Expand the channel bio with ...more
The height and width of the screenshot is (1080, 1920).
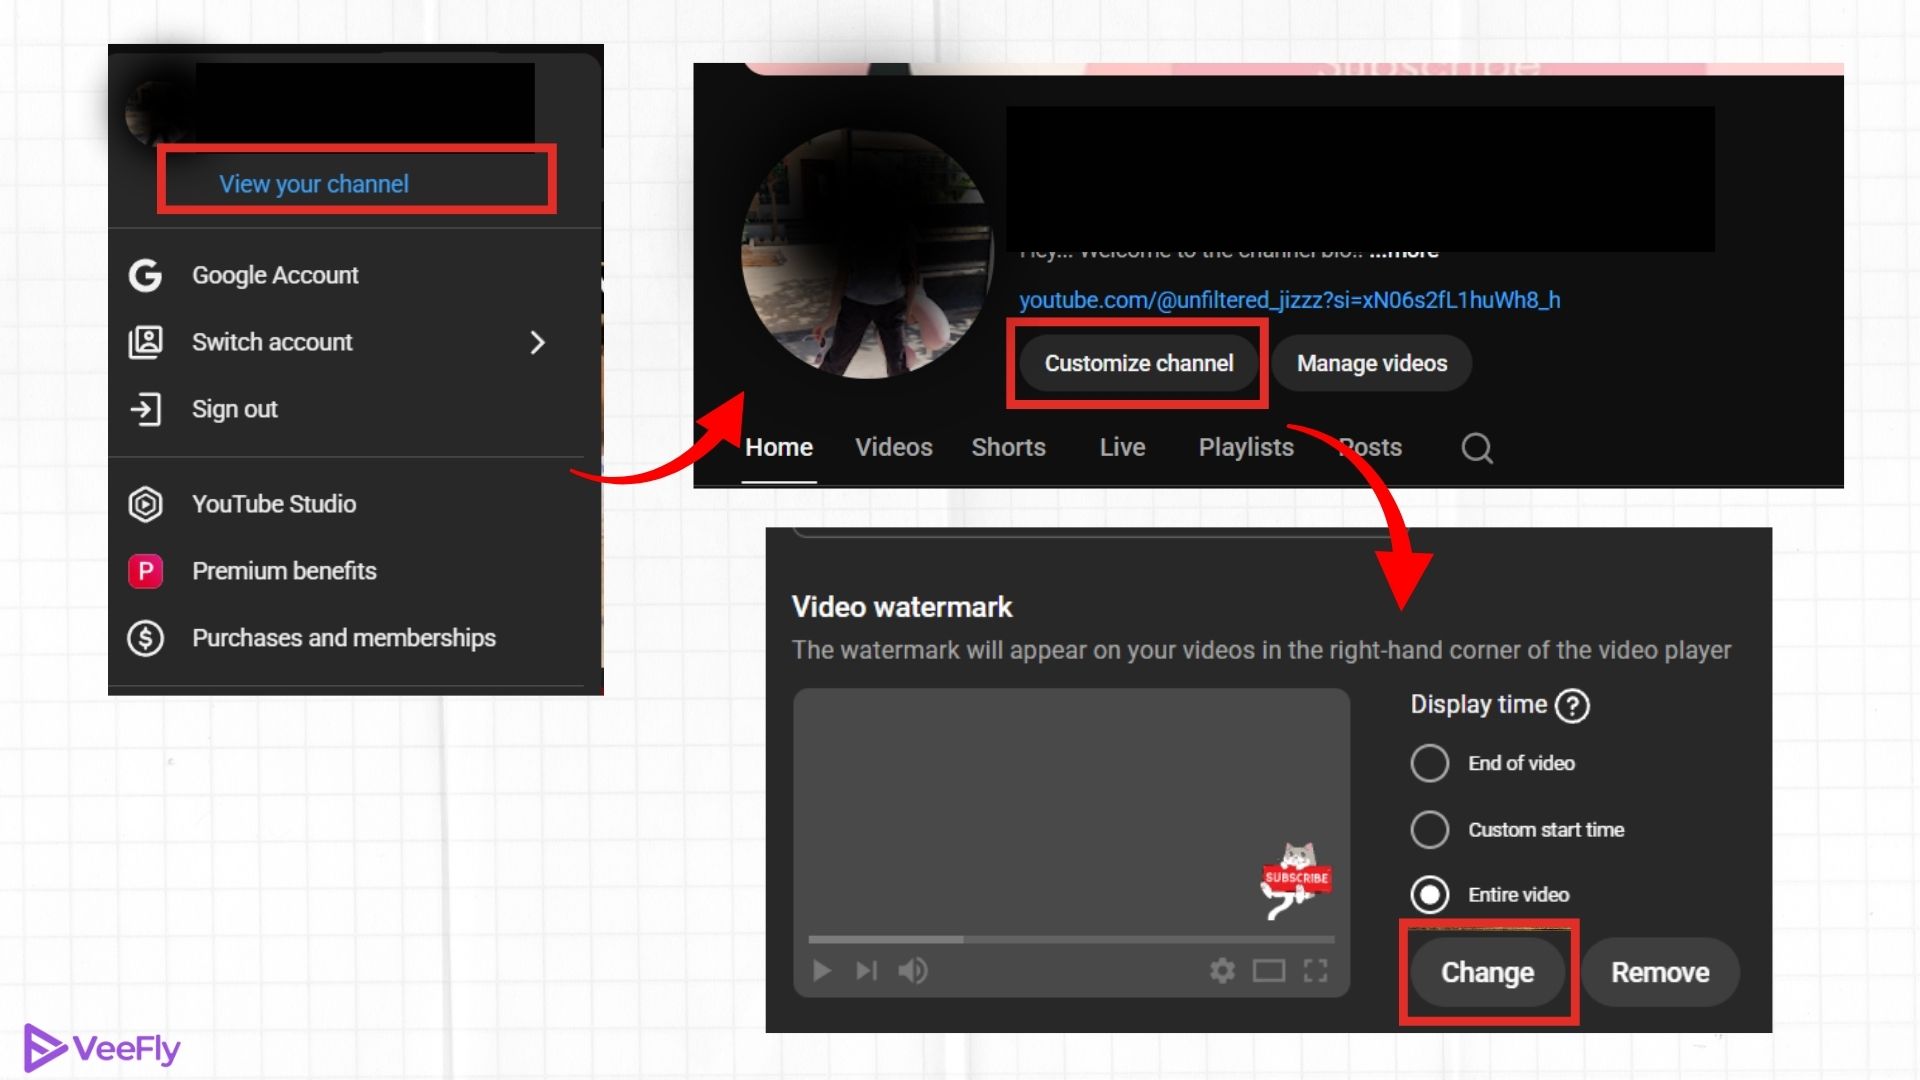1403,250
